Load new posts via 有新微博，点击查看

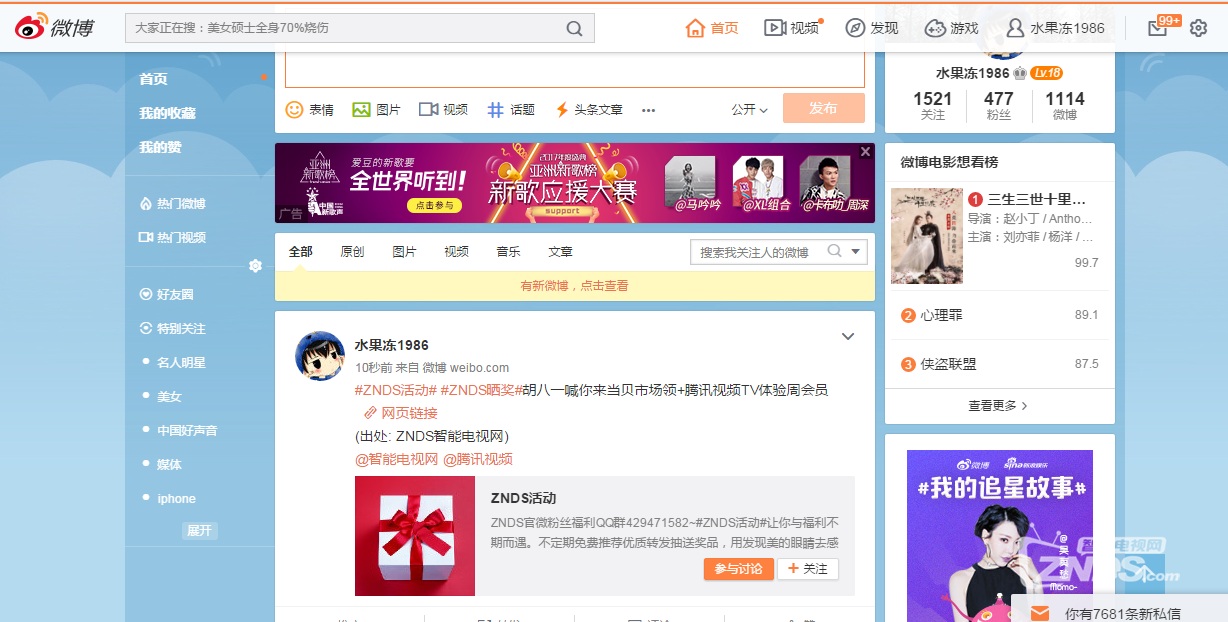pyautogui.click(x=575, y=286)
